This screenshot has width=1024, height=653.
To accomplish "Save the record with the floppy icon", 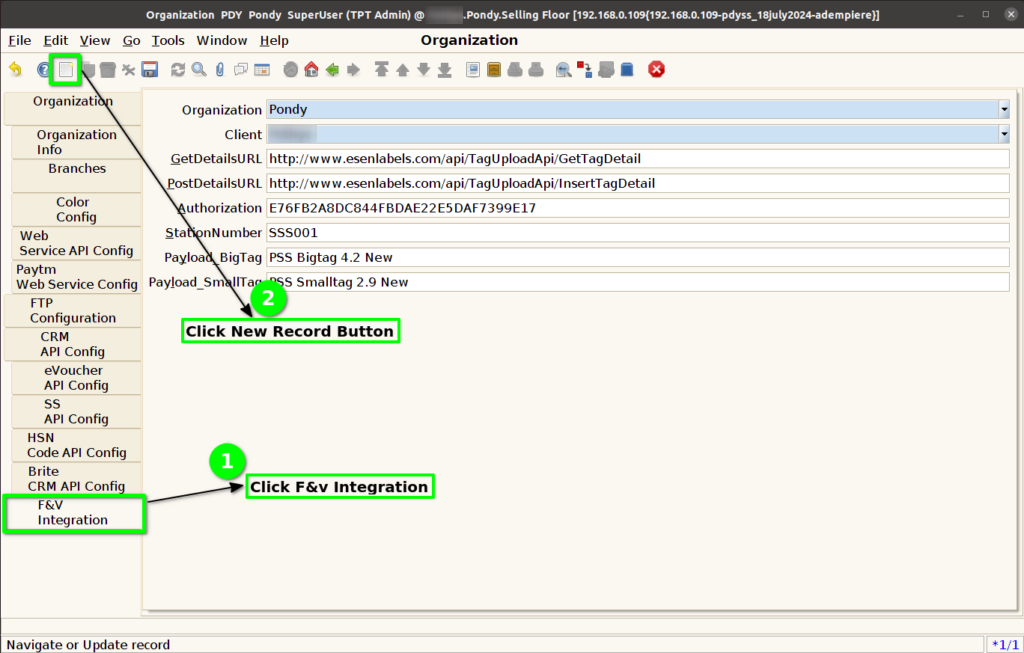I will tap(150, 69).
